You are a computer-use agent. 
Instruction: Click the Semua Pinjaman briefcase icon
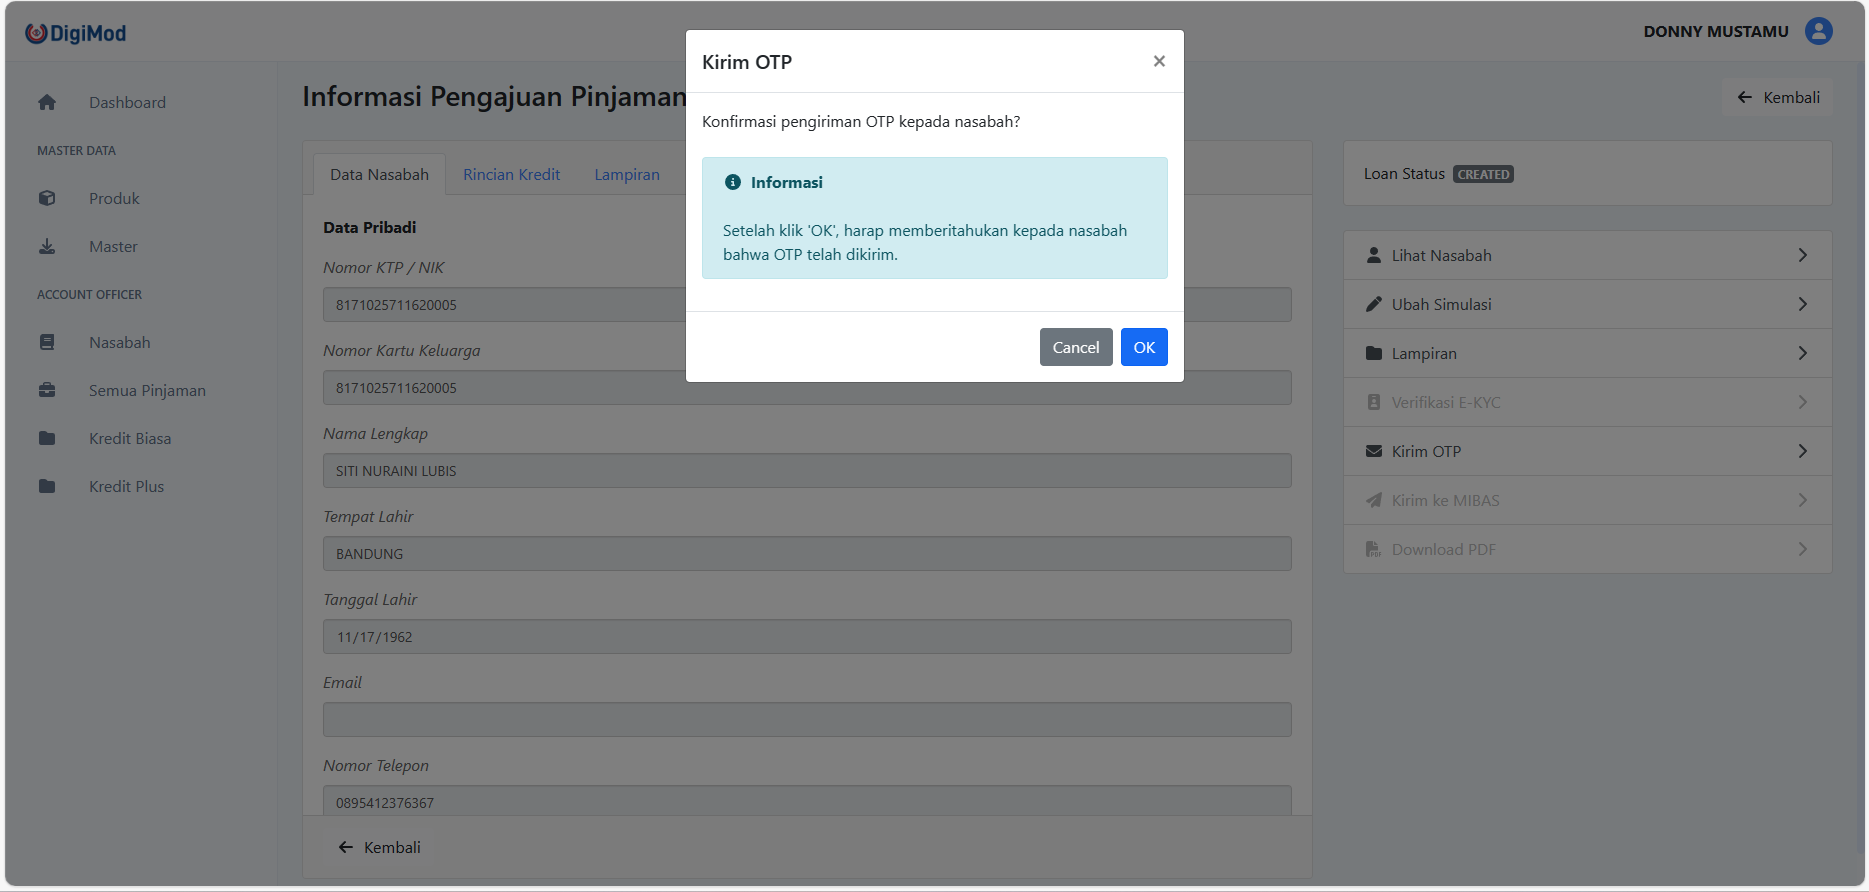point(47,390)
